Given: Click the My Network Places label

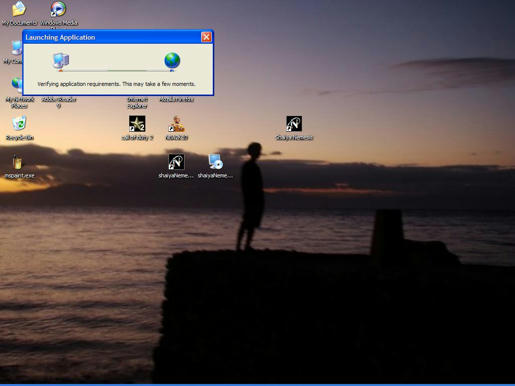Looking at the screenshot, I should (20, 103).
